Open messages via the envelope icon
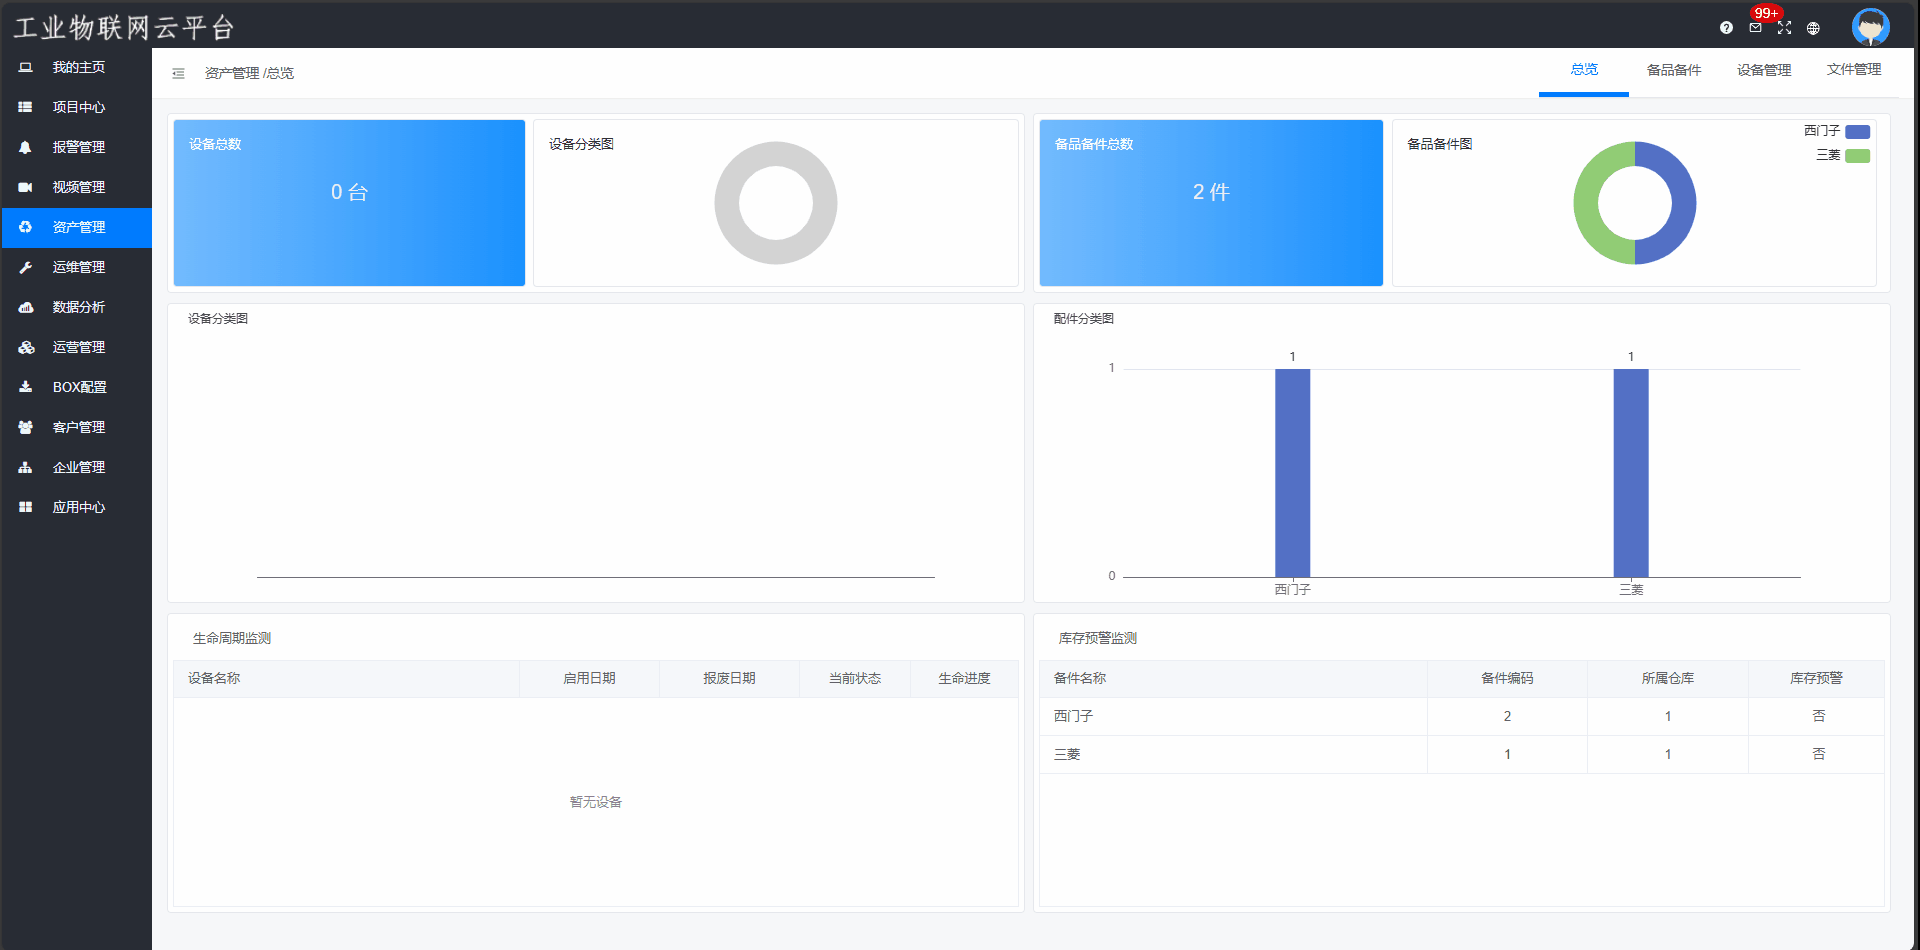 click(x=1755, y=28)
